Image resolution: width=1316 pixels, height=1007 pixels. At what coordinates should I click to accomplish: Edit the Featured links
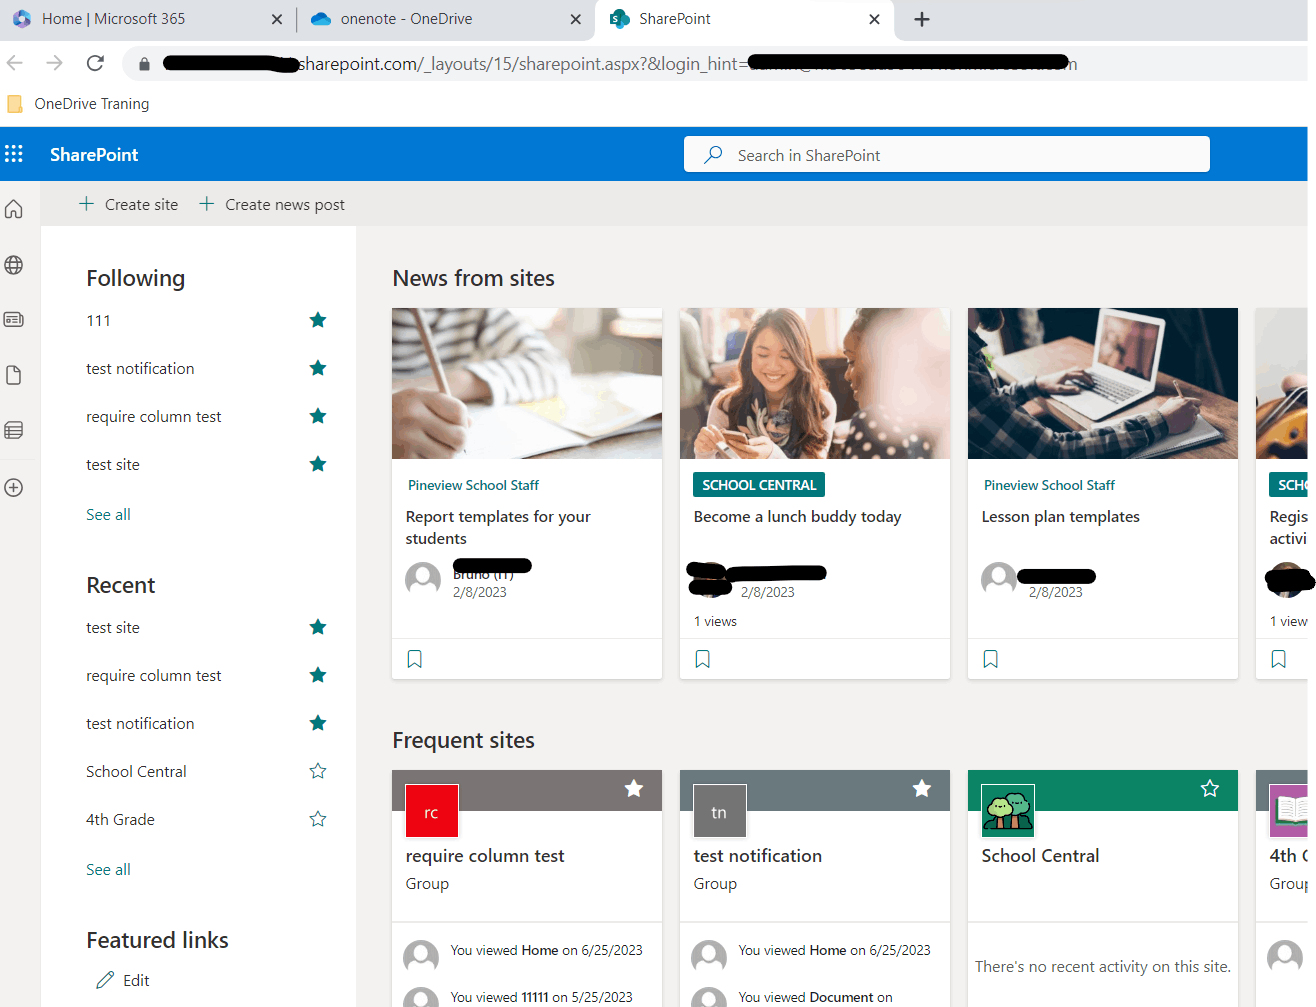[x=123, y=980]
